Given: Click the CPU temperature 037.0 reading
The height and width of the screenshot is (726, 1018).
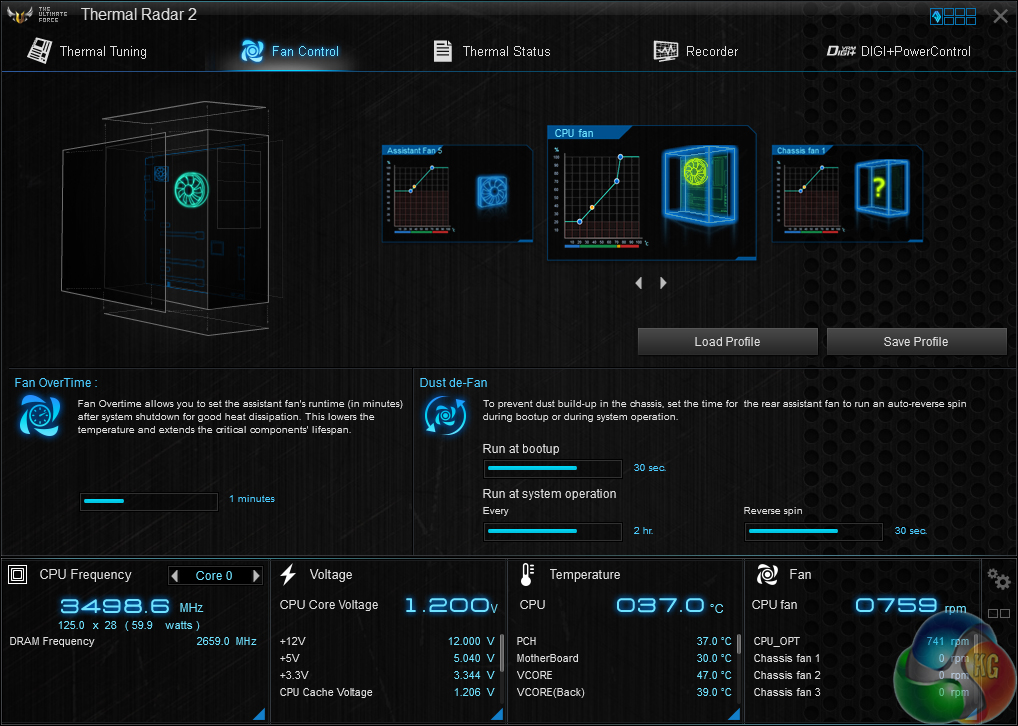Looking at the screenshot, I should click(669, 606).
